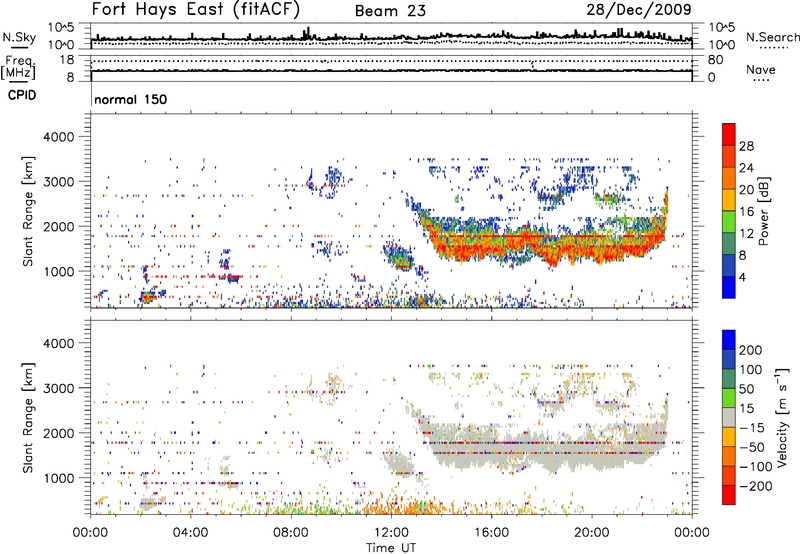Click the '28' power colorbar tick value
The width and height of the screenshot is (800, 554).
point(746,146)
